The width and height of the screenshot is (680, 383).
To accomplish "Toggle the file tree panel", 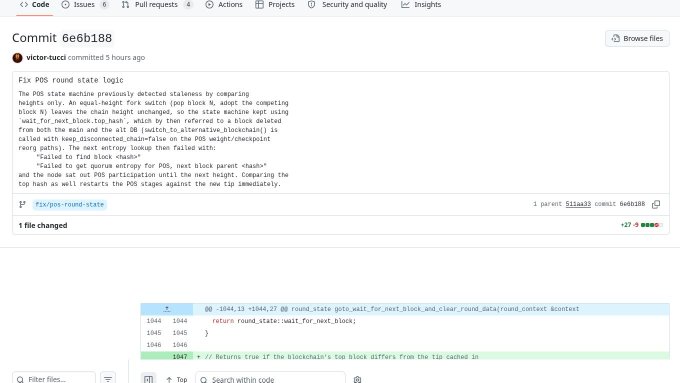I will tap(148, 379).
